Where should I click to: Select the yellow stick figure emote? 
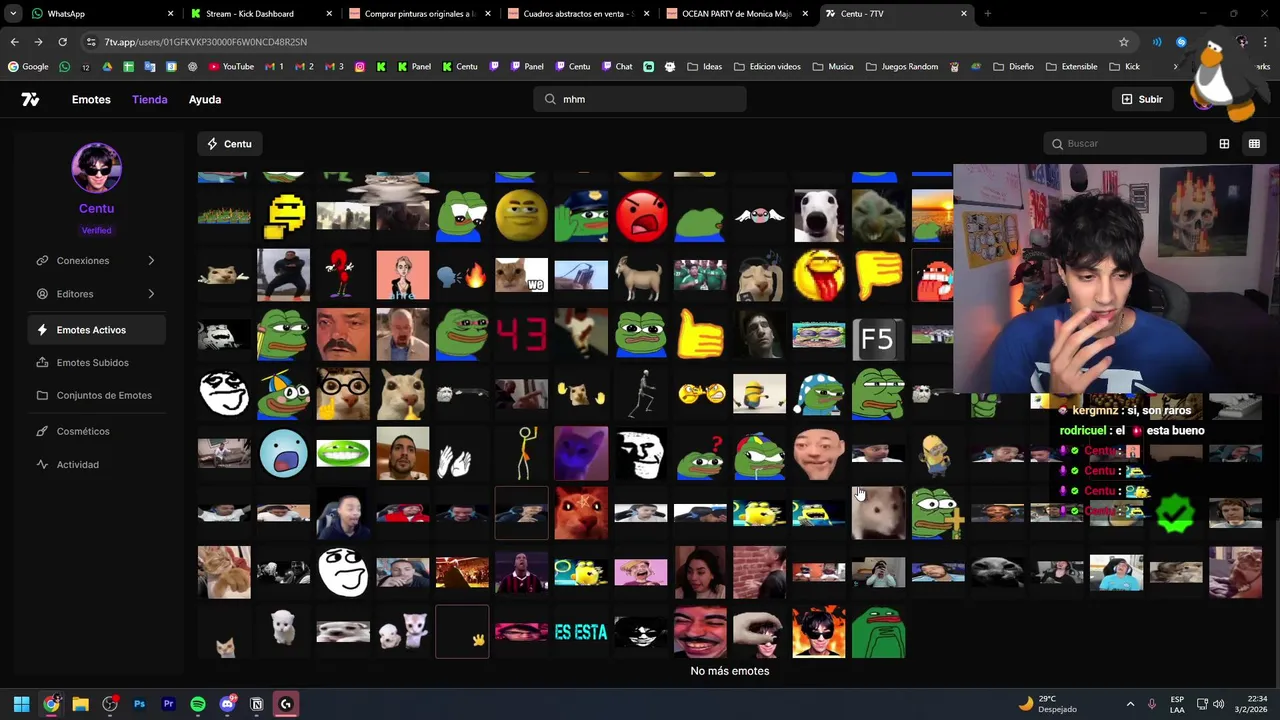[x=522, y=454]
